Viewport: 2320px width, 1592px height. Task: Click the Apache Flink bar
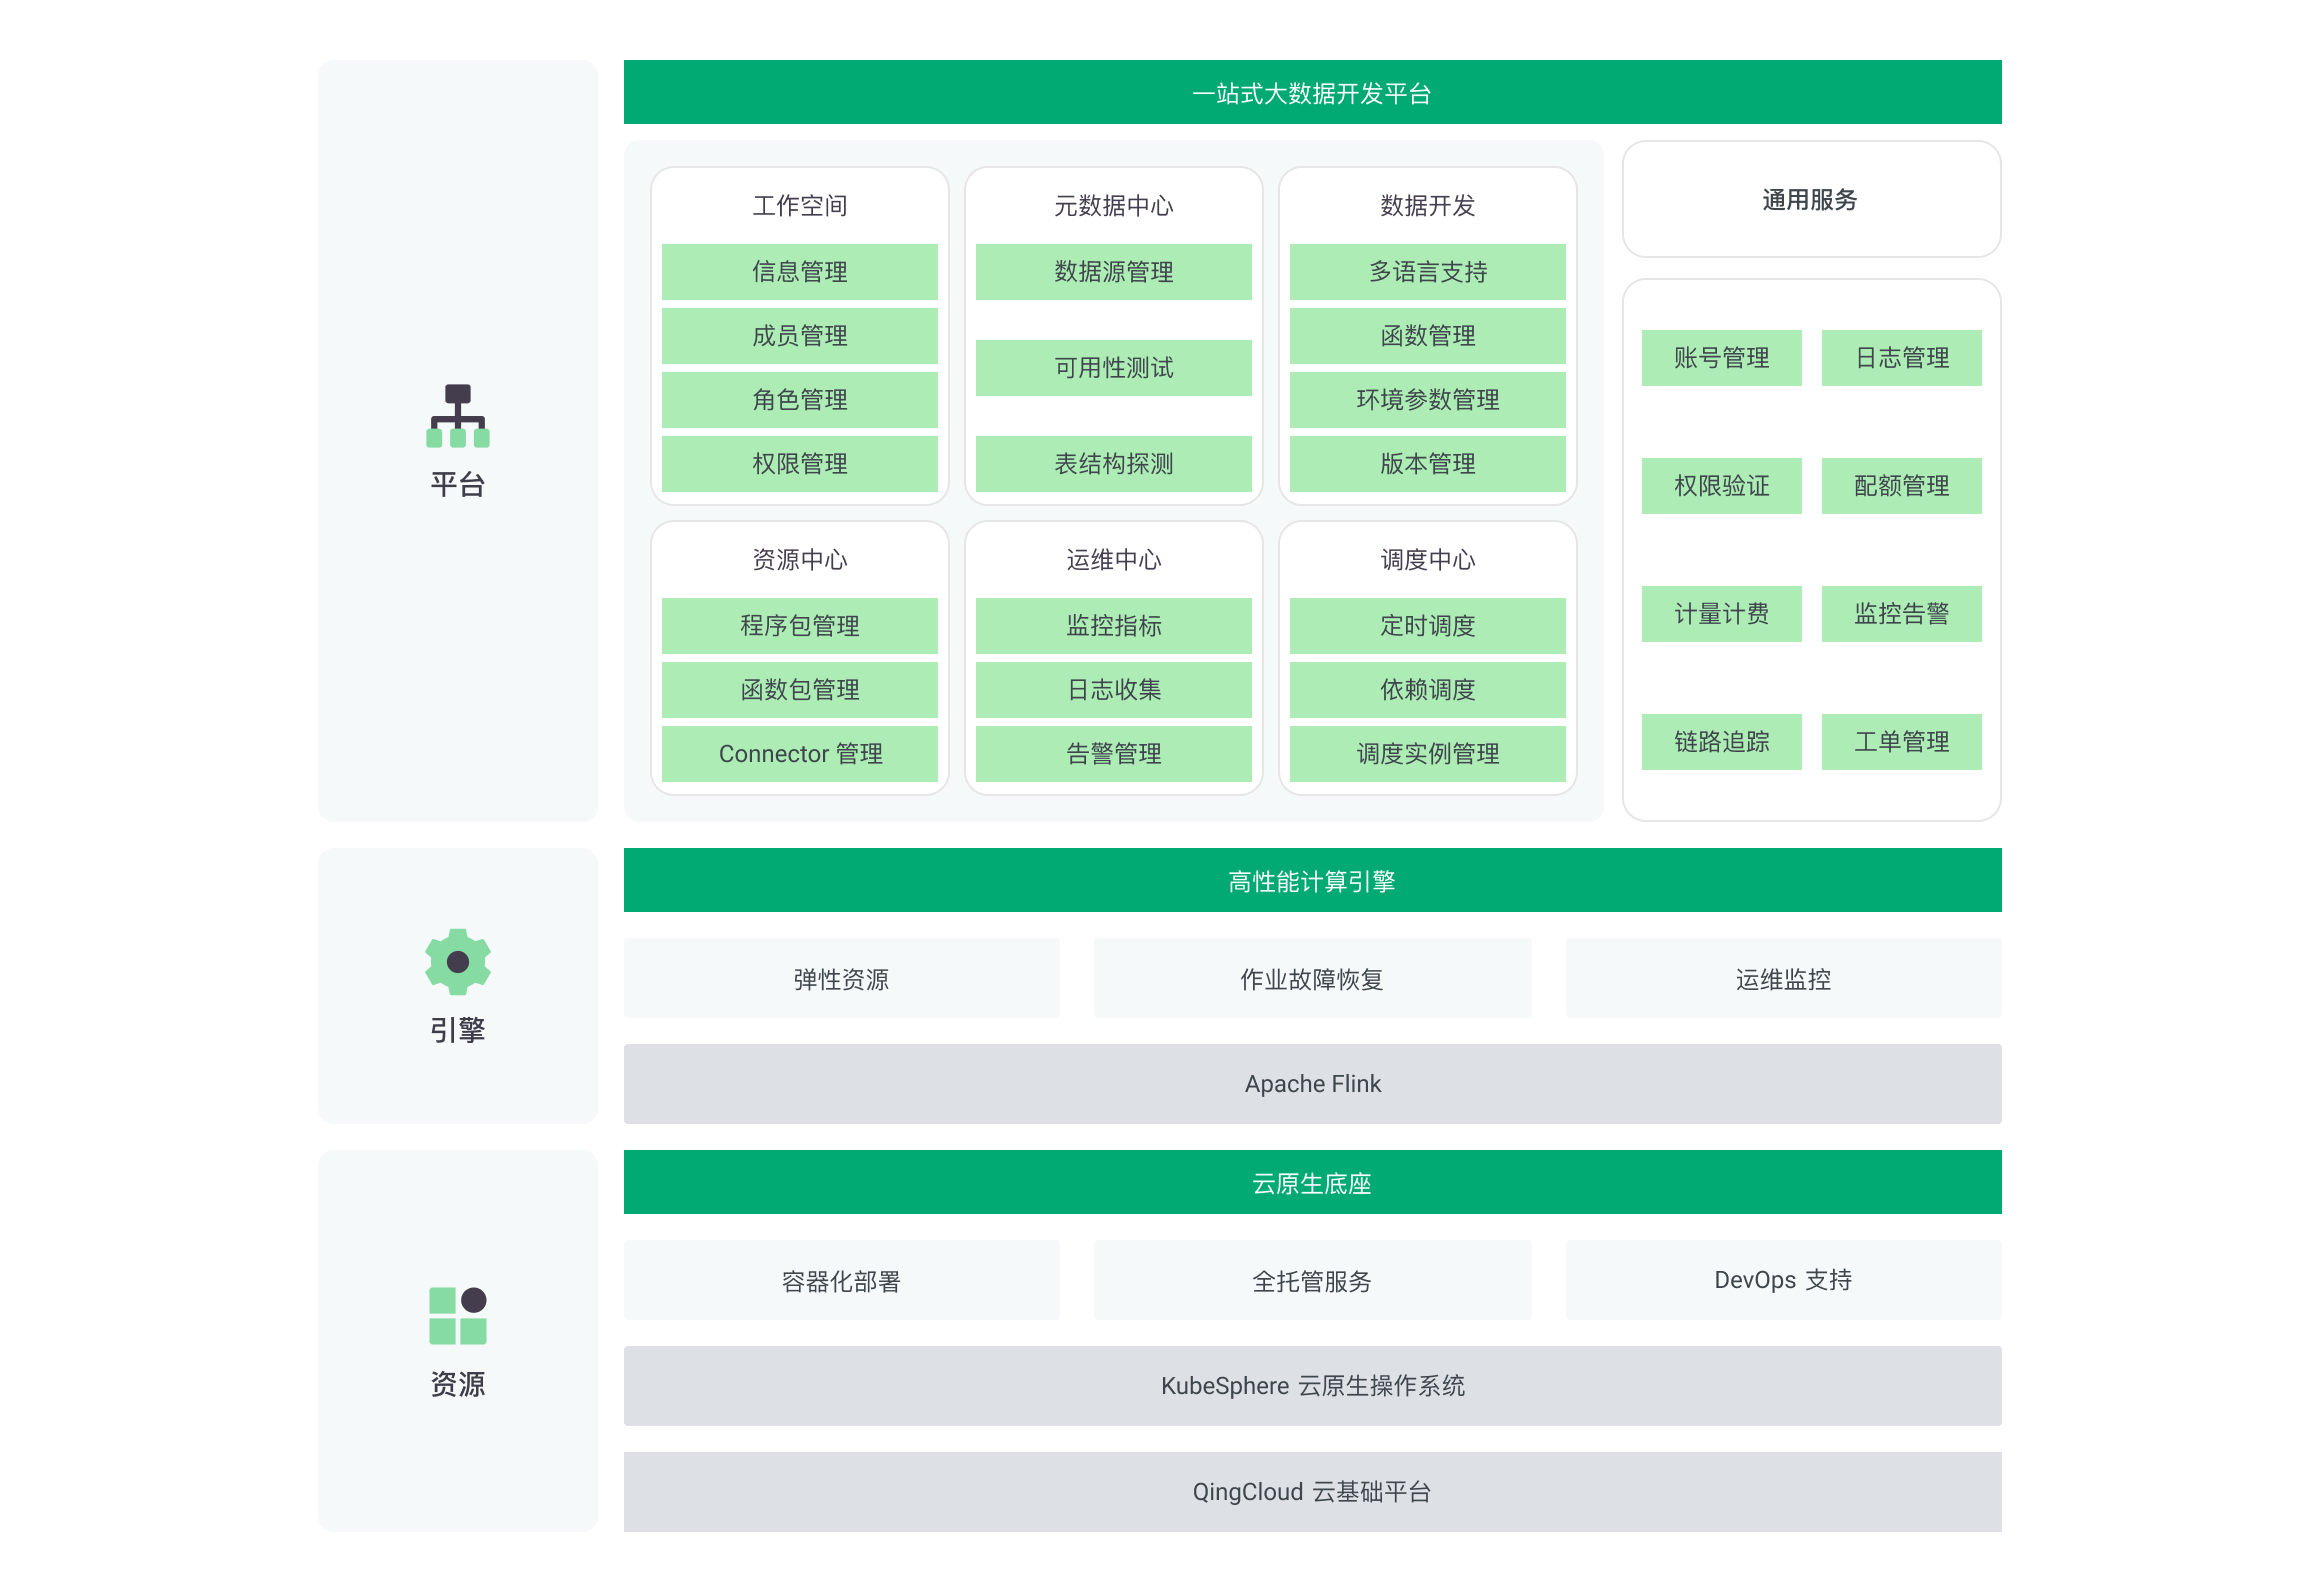pos(1312,1084)
